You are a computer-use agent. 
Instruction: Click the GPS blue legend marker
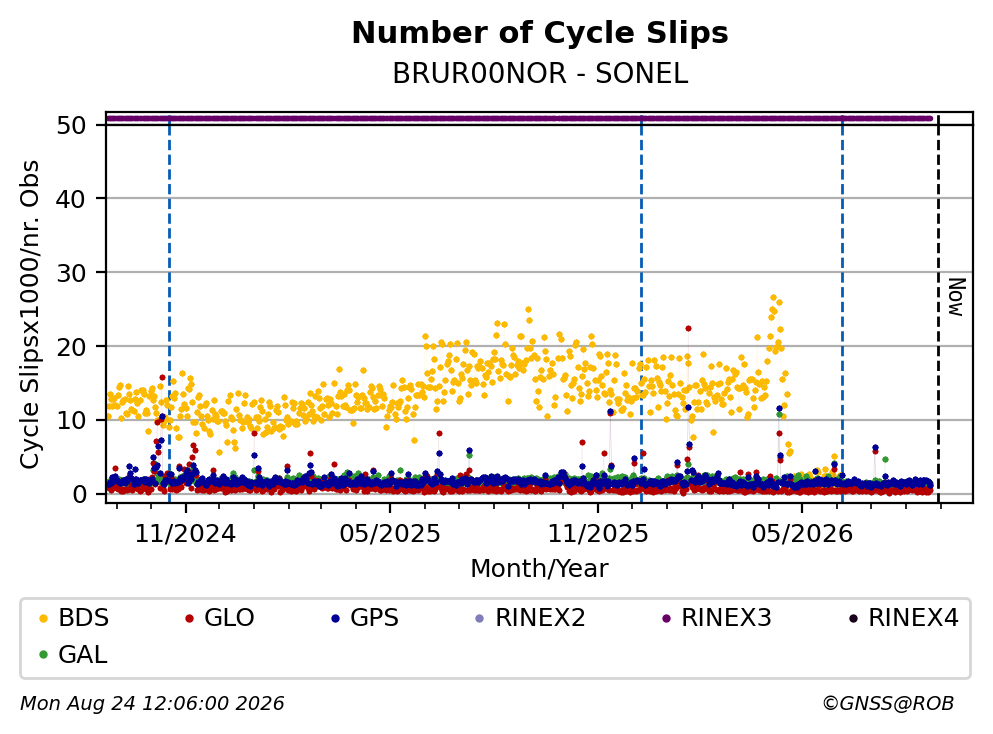[335, 618]
